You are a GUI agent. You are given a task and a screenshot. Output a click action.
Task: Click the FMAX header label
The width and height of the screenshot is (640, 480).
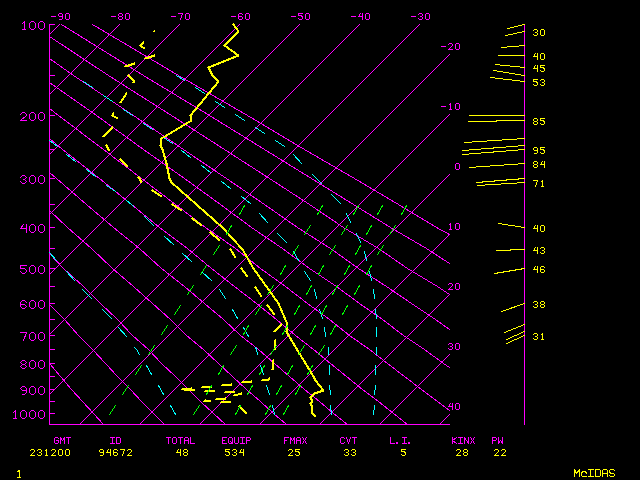(x=295, y=440)
